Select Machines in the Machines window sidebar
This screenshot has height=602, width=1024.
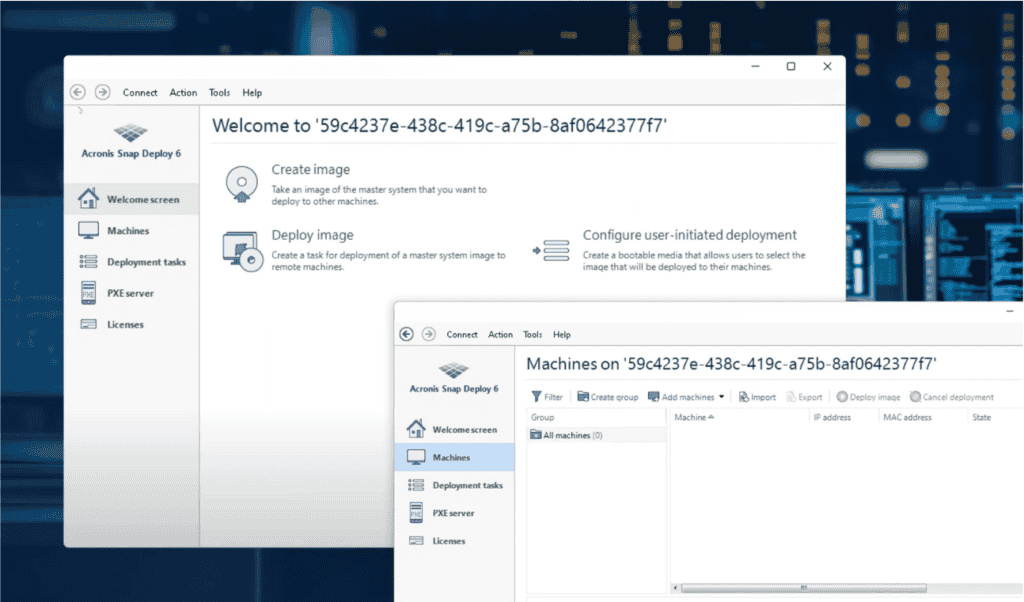[455, 458]
